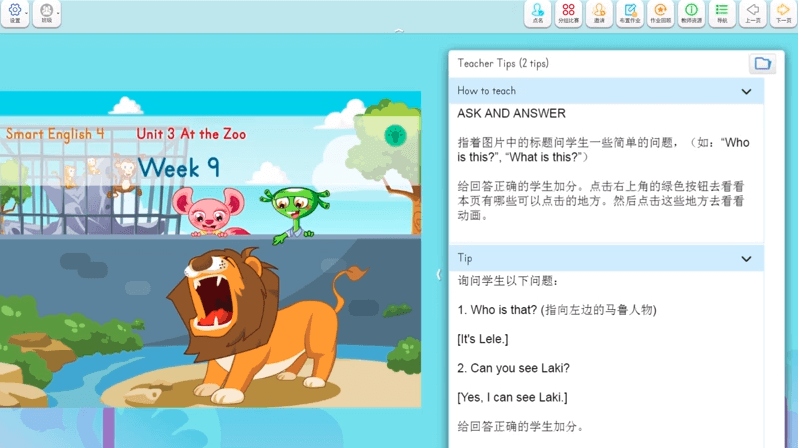Click the green alien character
Viewport: 798px width, 448px height.
pyautogui.click(x=294, y=214)
